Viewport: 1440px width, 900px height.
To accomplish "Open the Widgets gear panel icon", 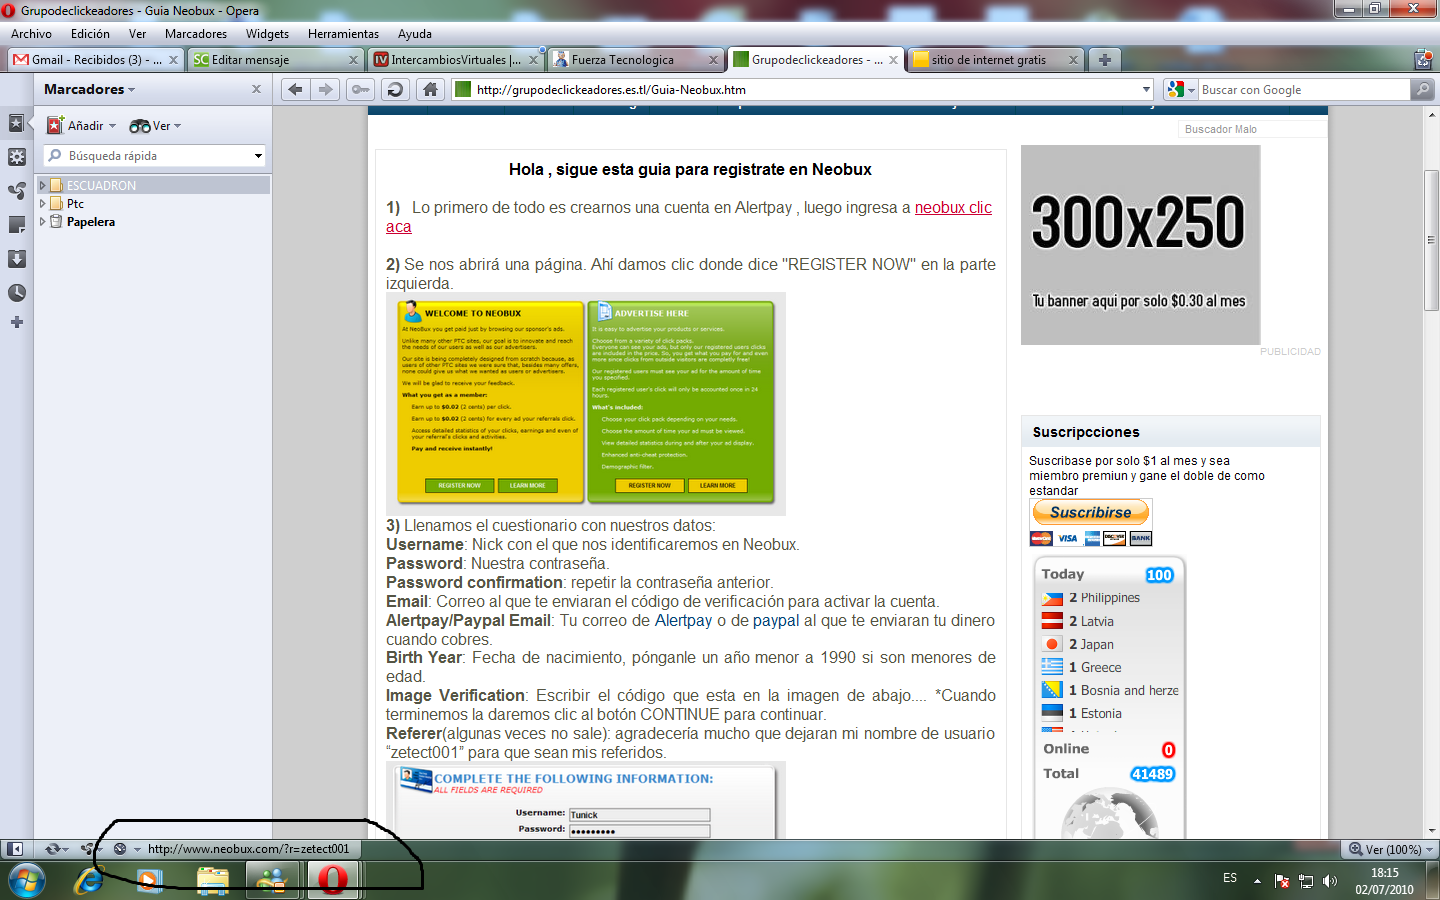I will (x=16, y=157).
